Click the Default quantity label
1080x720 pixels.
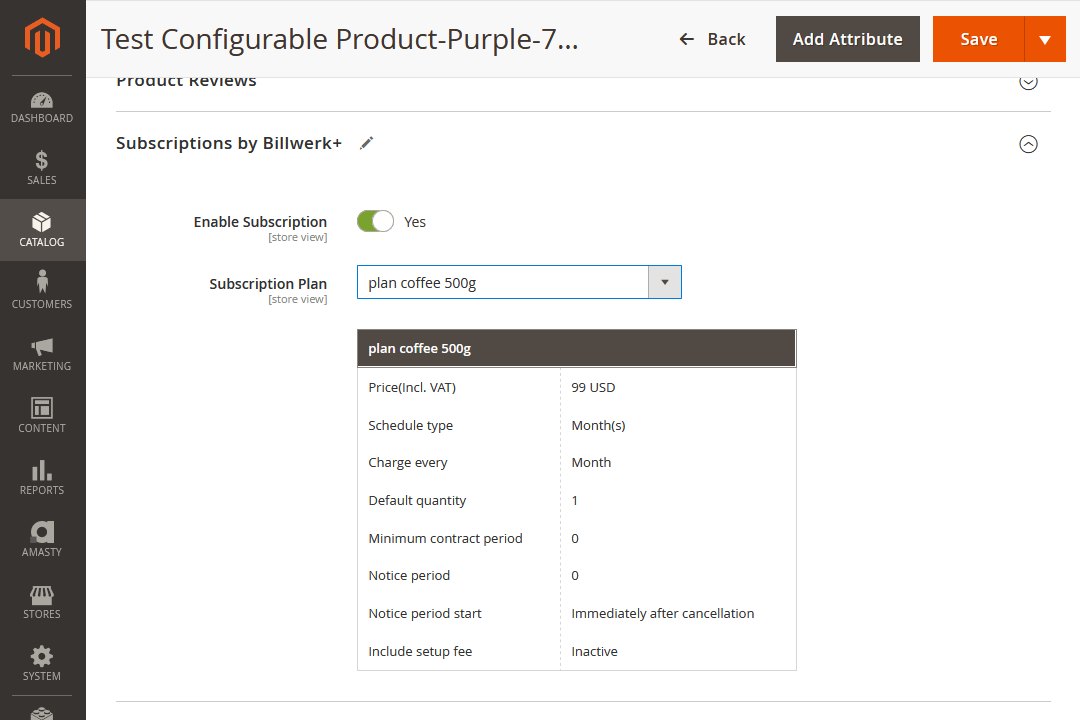pyautogui.click(x=417, y=500)
